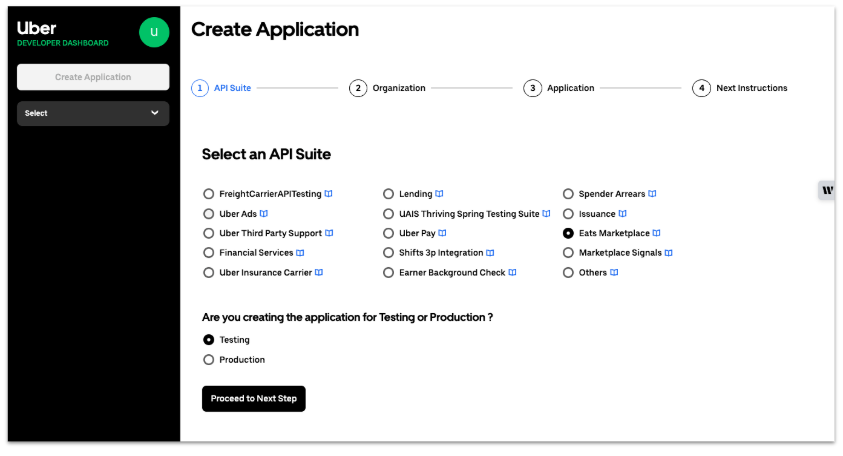
Task: Open docs icon beside Marketplace Signals
Action: pyautogui.click(x=669, y=253)
